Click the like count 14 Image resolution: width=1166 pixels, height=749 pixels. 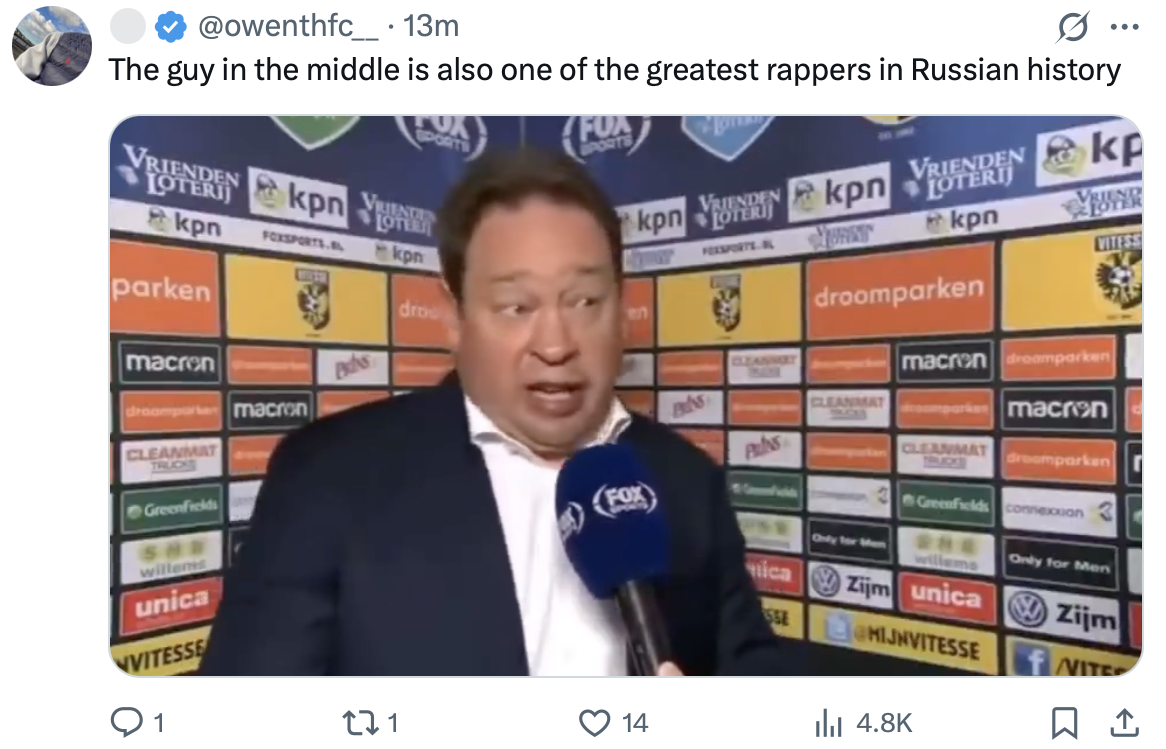(x=634, y=722)
